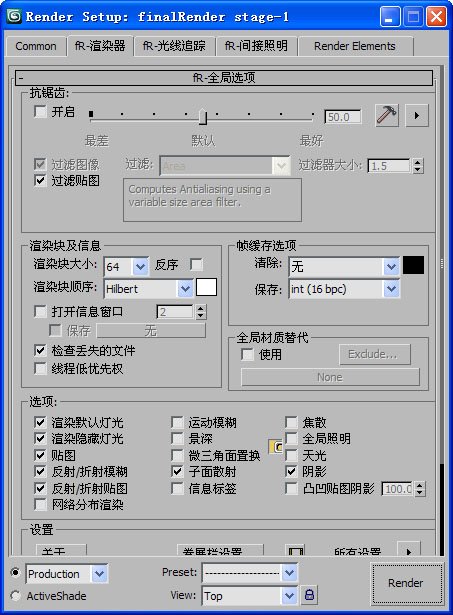The height and width of the screenshot is (615, 453).
Task: Enable 凸凹贴图阴影 checkbox
Action: coord(291,488)
